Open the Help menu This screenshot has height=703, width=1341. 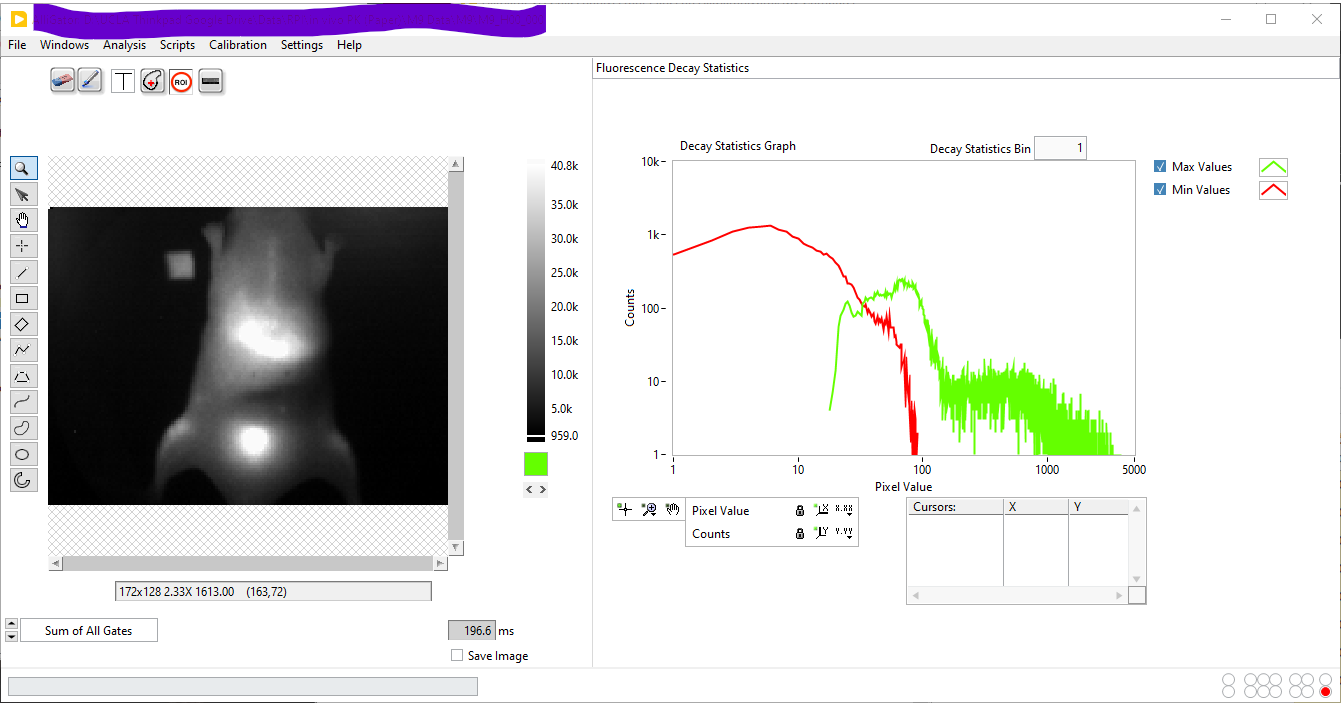(x=349, y=45)
